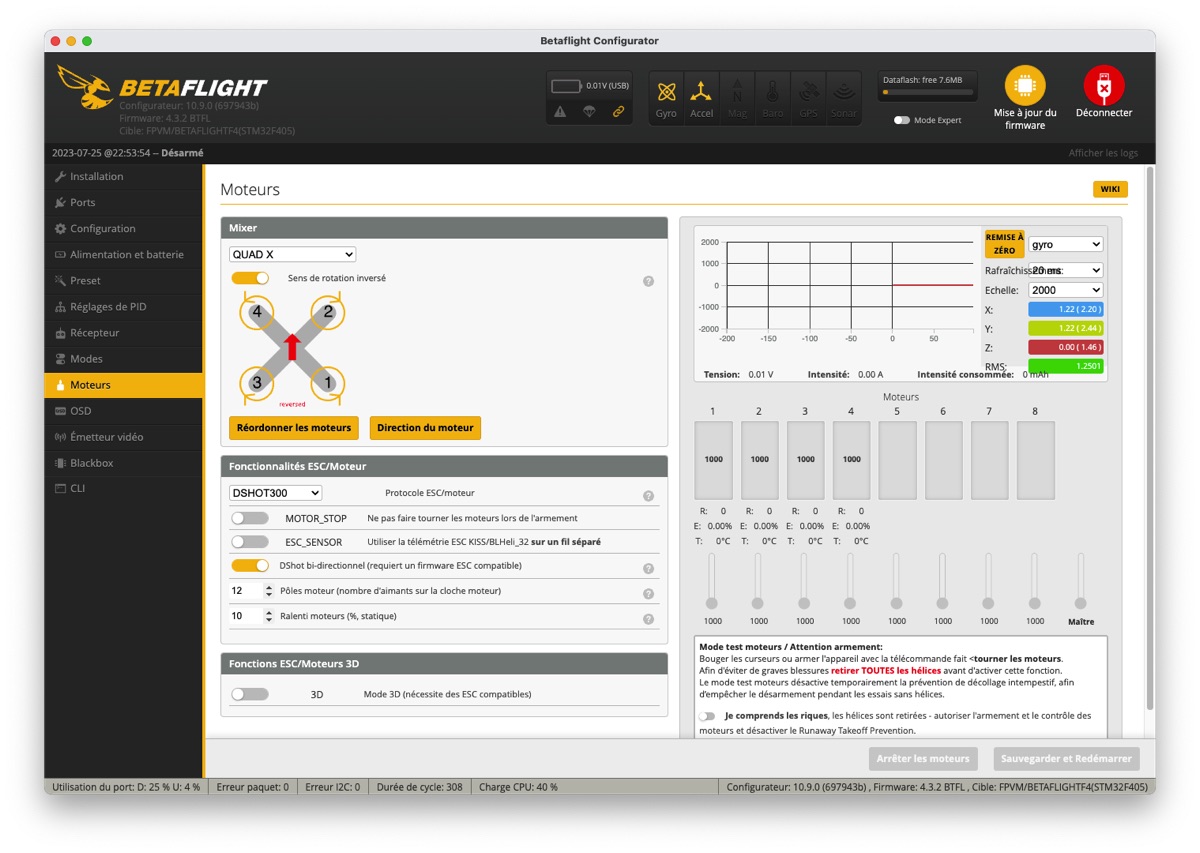Toggle Mode Expert switch

click(902, 120)
